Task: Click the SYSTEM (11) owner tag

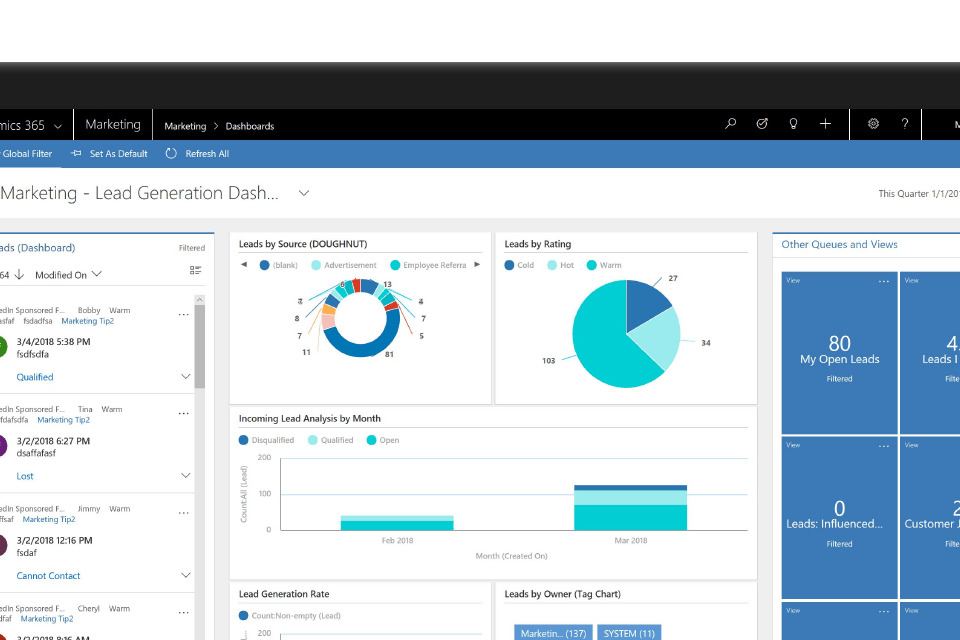Action: pyautogui.click(x=629, y=633)
